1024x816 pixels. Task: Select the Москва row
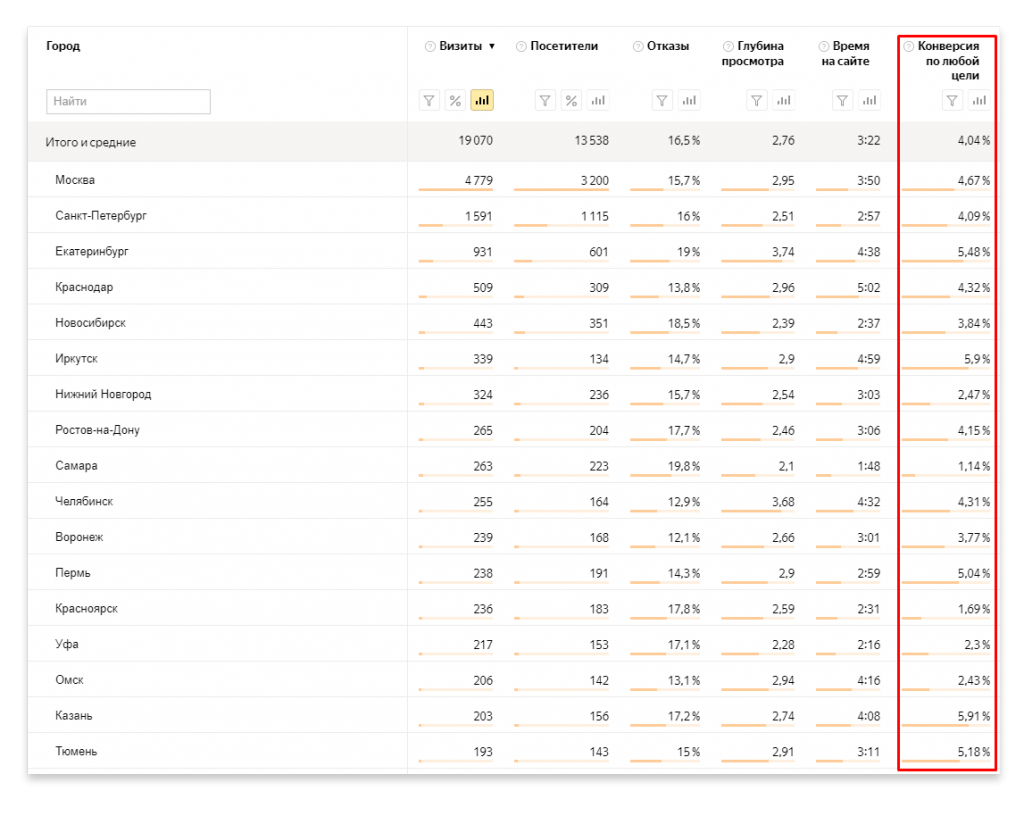(x=513, y=180)
